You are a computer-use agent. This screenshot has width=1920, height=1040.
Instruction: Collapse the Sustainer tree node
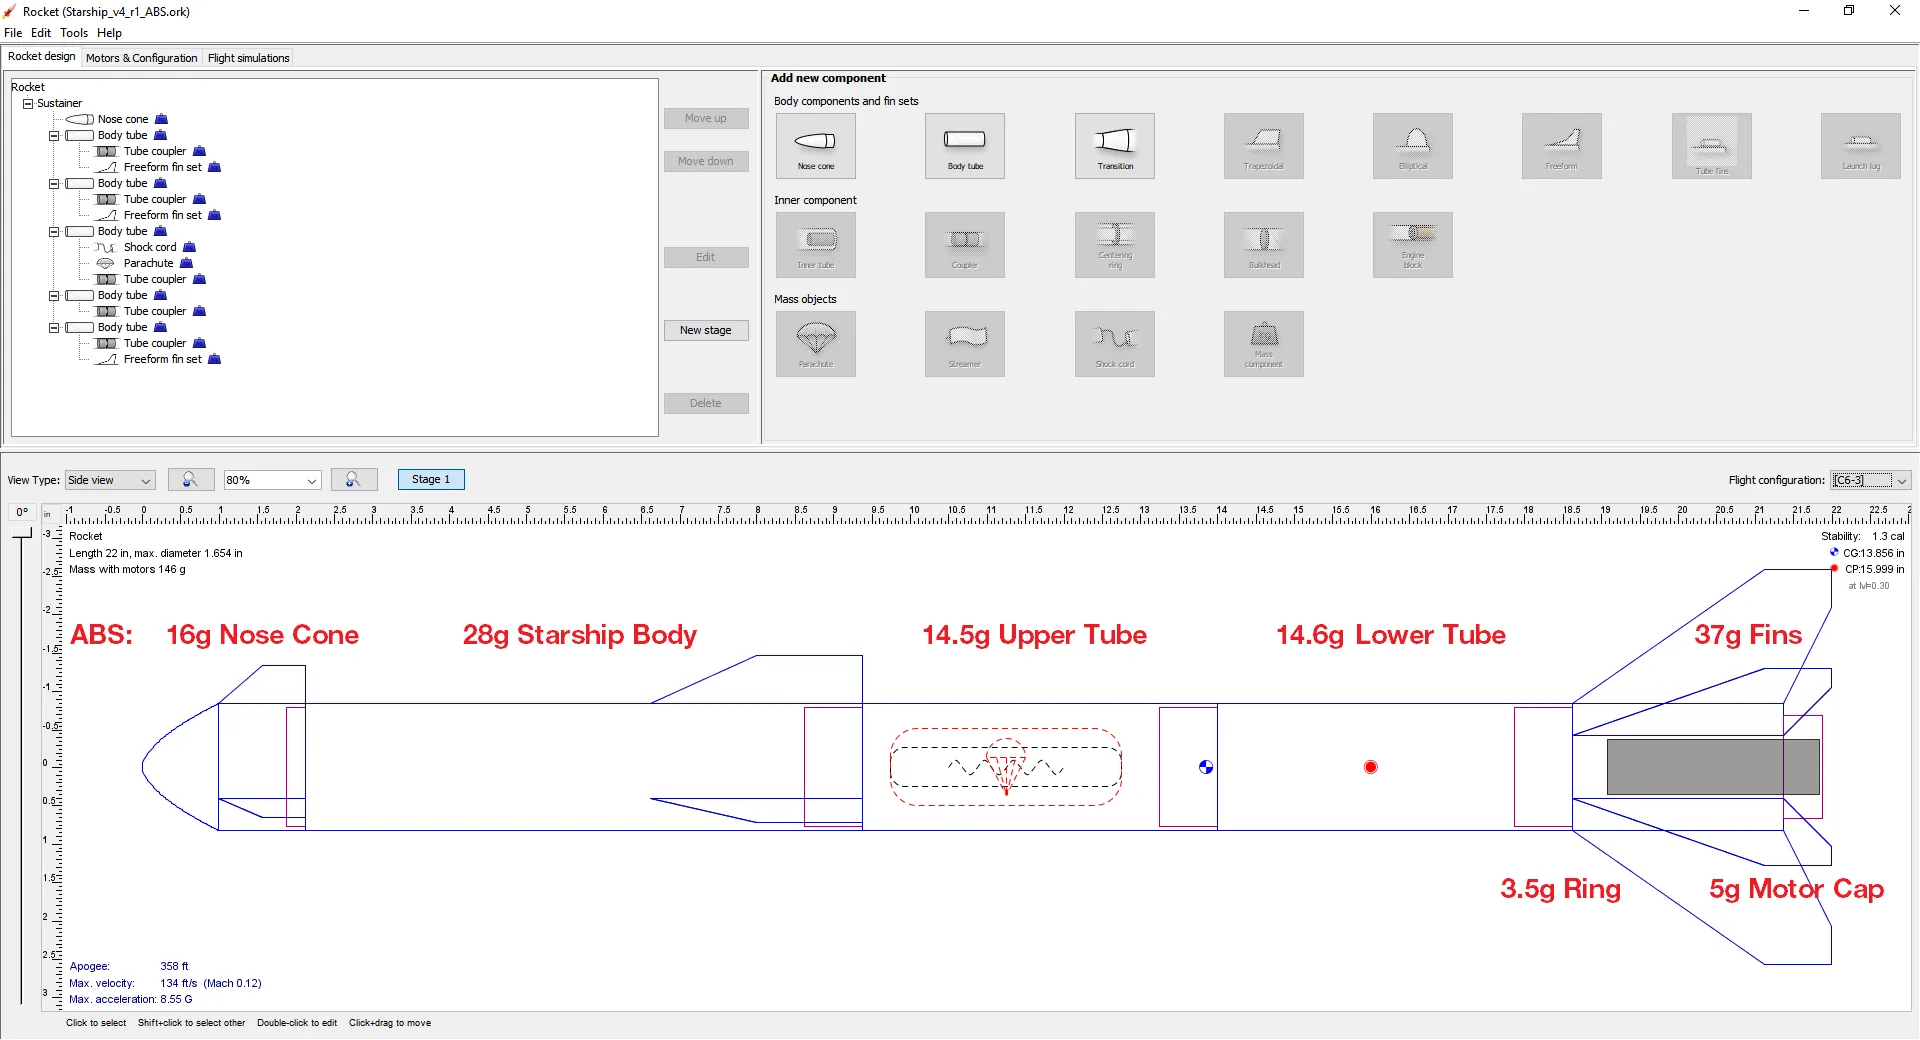28,103
